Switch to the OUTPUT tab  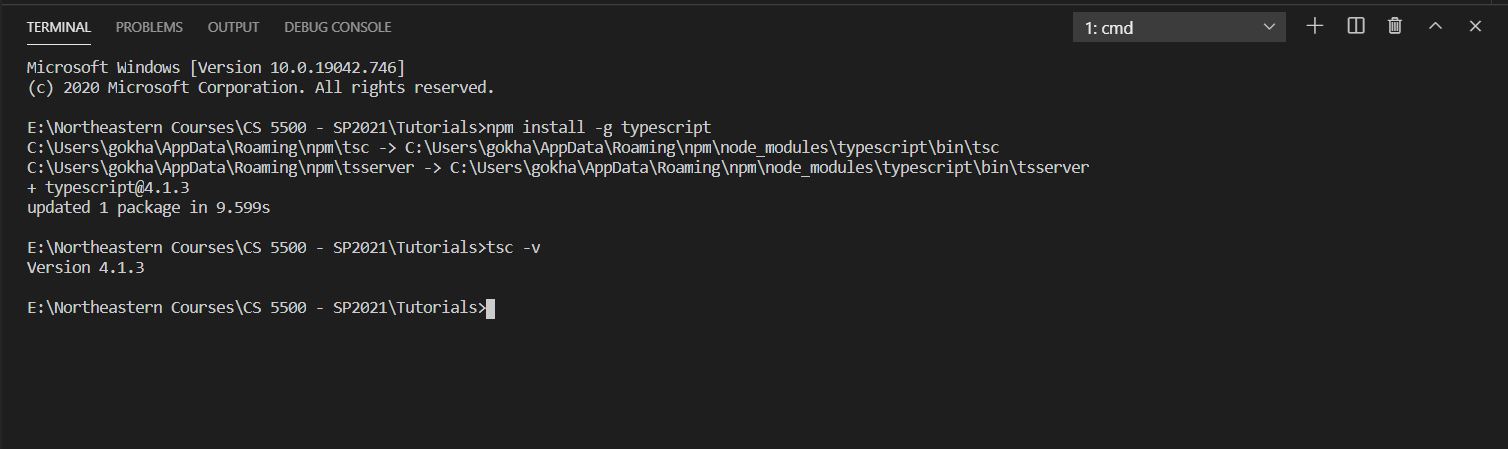point(233,27)
